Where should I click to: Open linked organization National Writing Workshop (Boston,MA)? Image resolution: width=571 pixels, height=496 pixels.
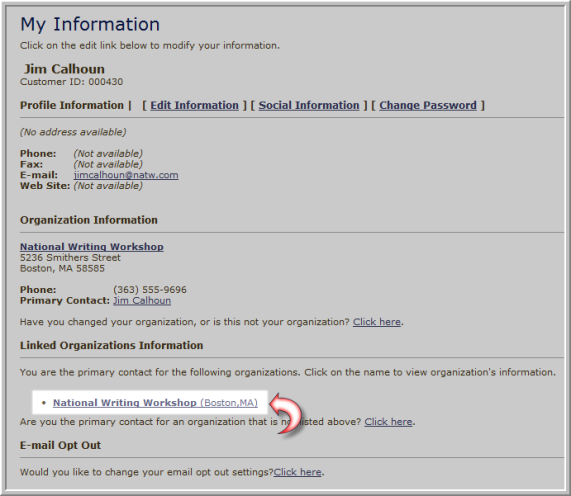click(155, 403)
